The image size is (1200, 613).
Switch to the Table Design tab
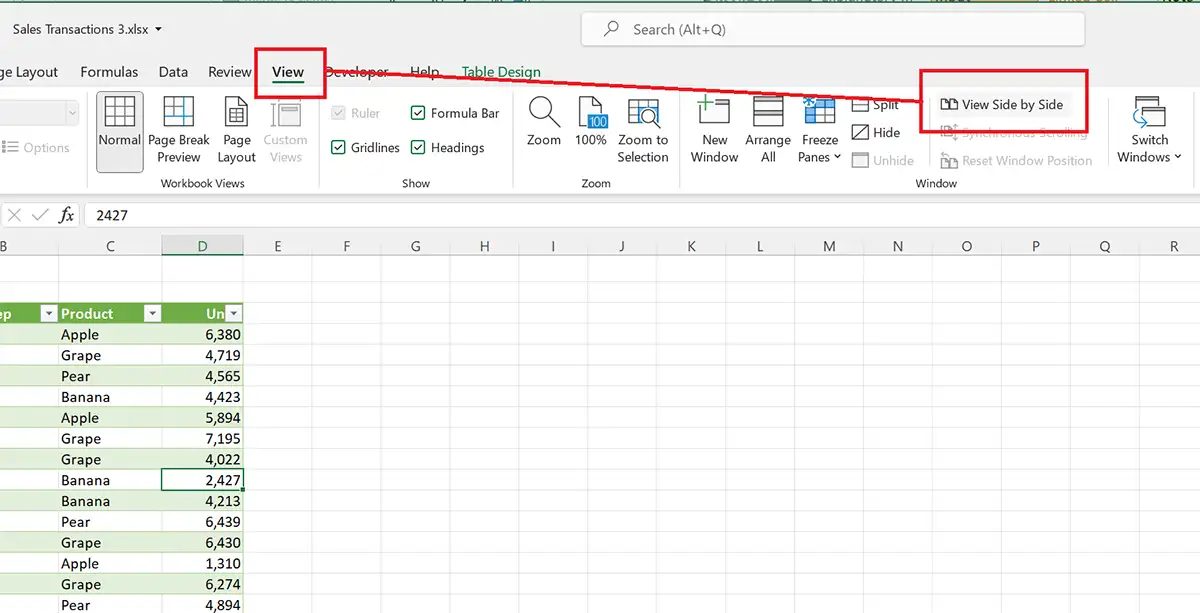(x=500, y=72)
